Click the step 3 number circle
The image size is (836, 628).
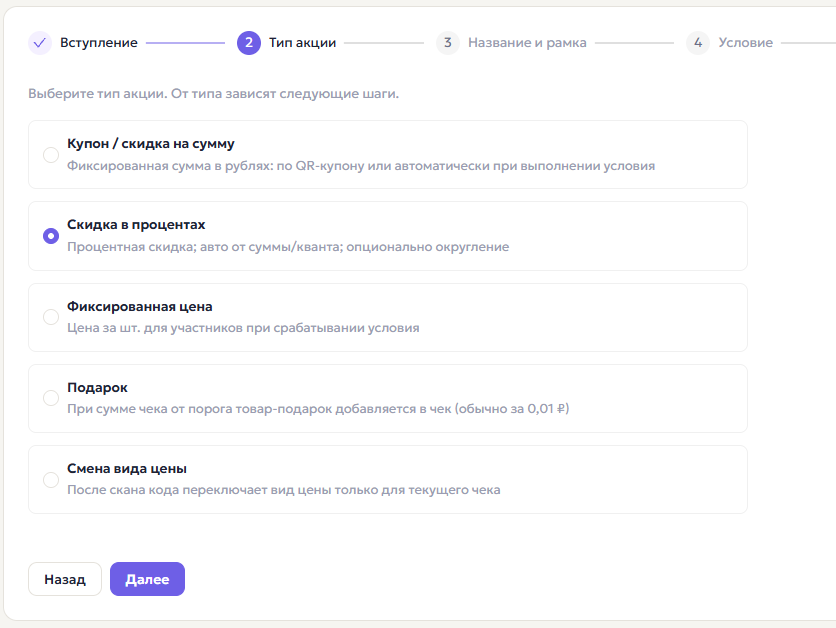point(448,43)
